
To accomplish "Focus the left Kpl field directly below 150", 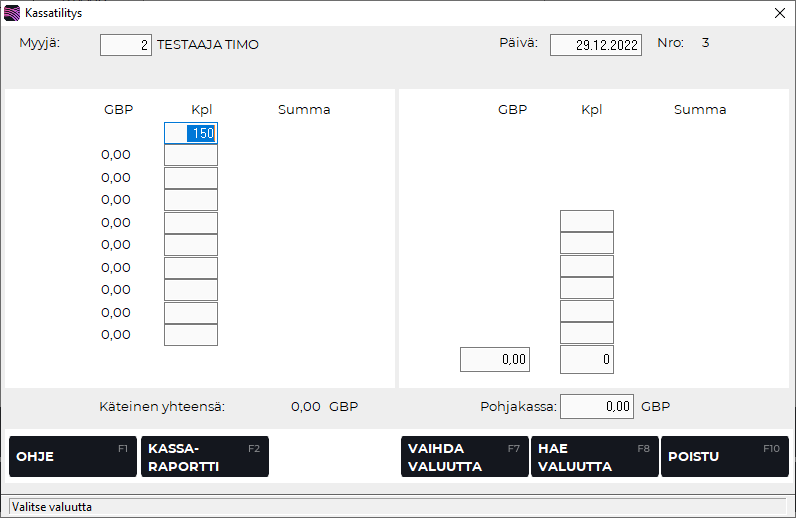I will pos(190,155).
